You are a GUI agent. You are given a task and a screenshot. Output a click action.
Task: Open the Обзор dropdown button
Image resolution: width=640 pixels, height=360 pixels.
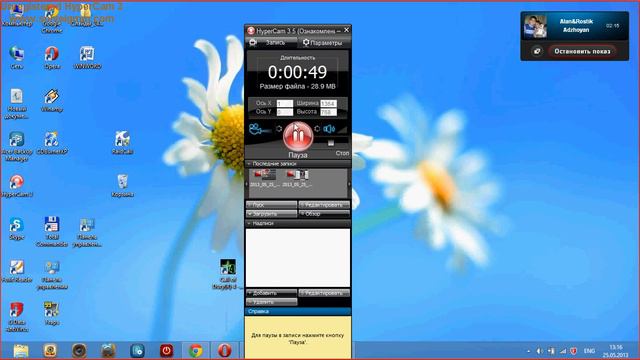tap(324, 213)
